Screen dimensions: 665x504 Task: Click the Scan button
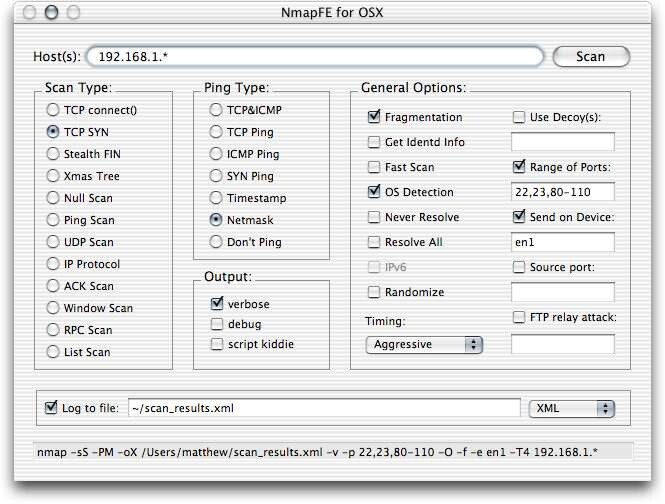point(591,56)
